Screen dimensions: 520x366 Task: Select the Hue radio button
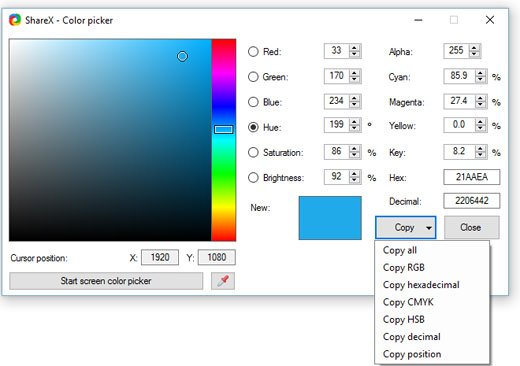[x=253, y=127]
